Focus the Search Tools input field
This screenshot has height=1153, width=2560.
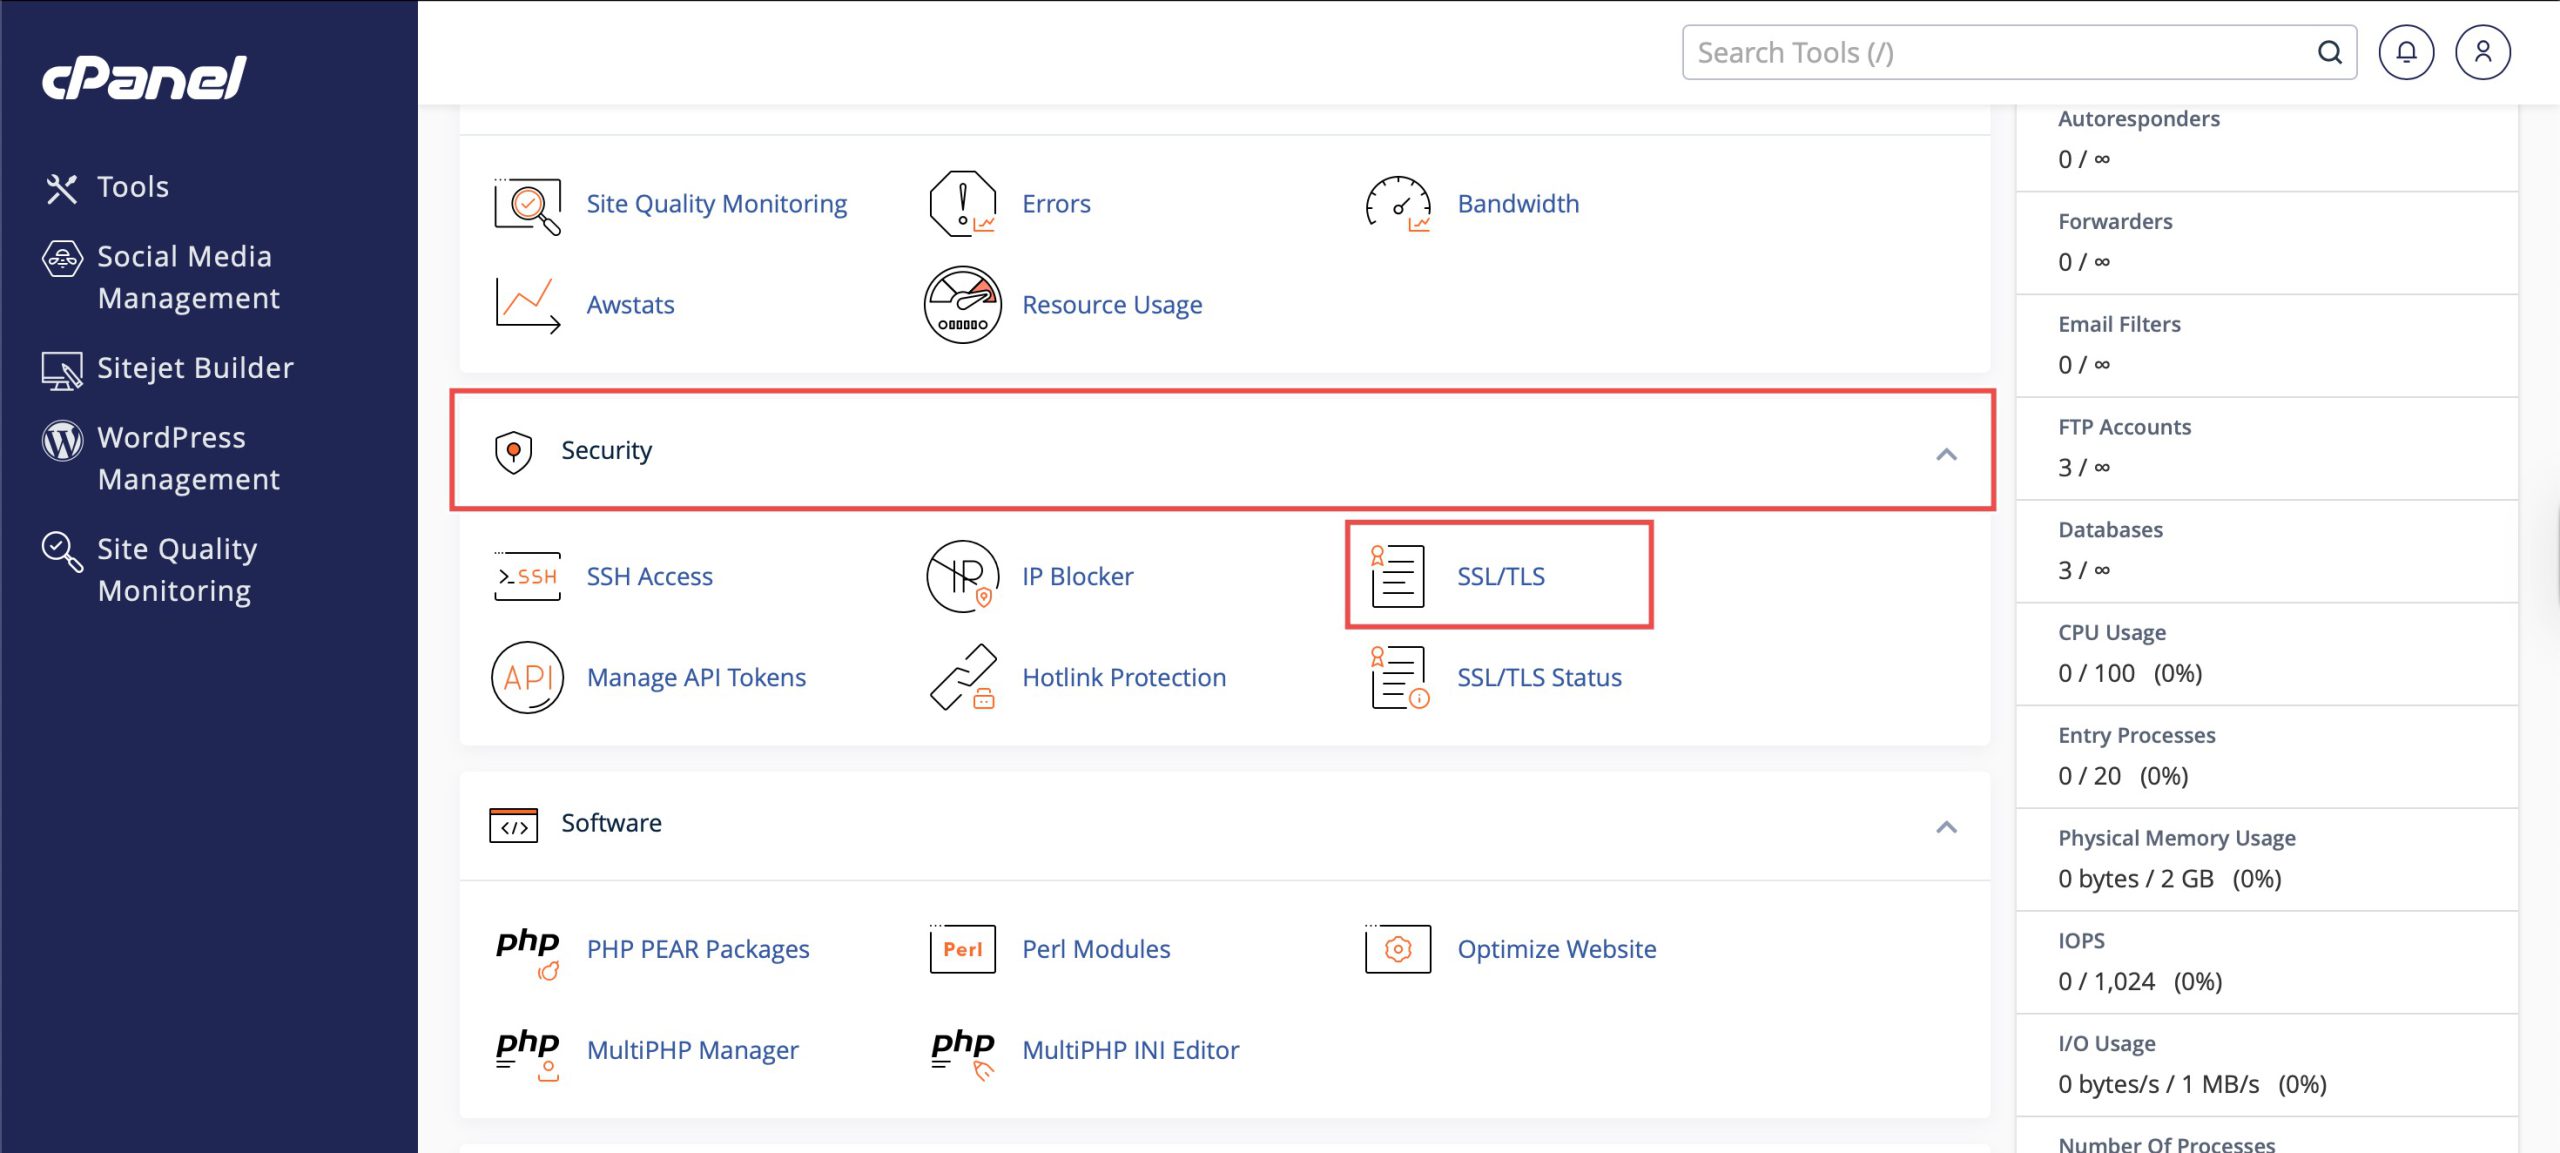click(2019, 52)
